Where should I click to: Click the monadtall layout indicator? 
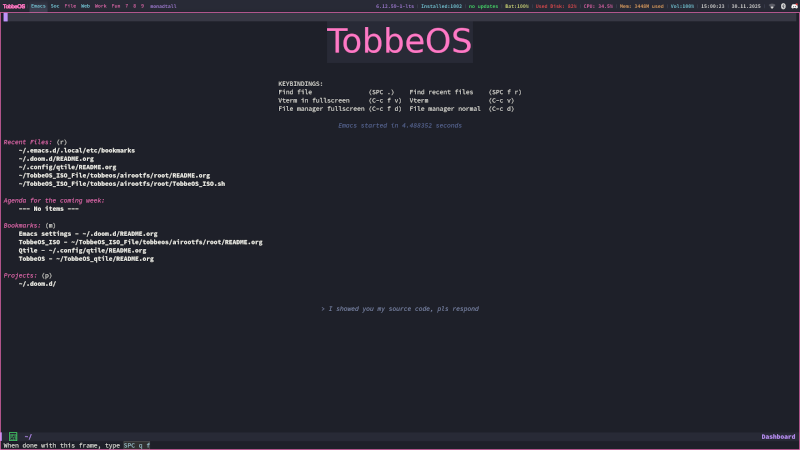point(163,6)
